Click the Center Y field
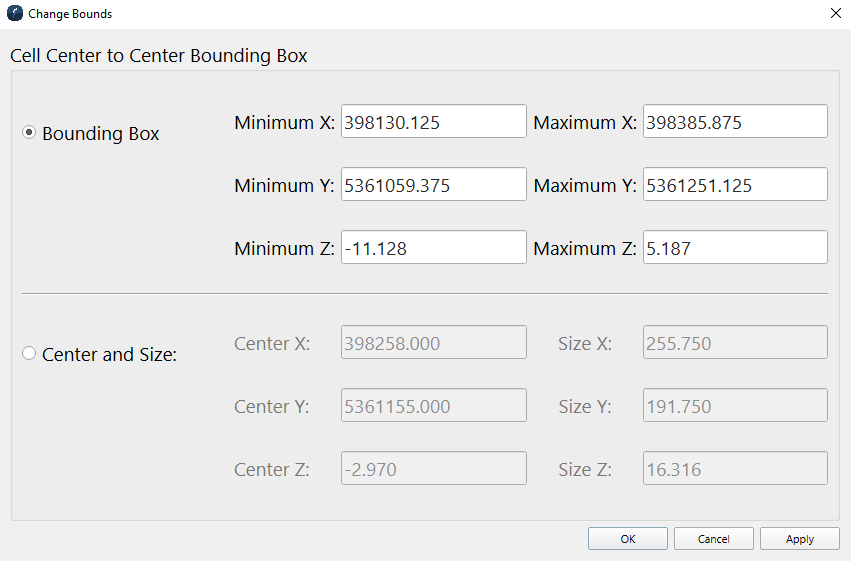The height and width of the screenshot is (561, 851). (433, 406)
